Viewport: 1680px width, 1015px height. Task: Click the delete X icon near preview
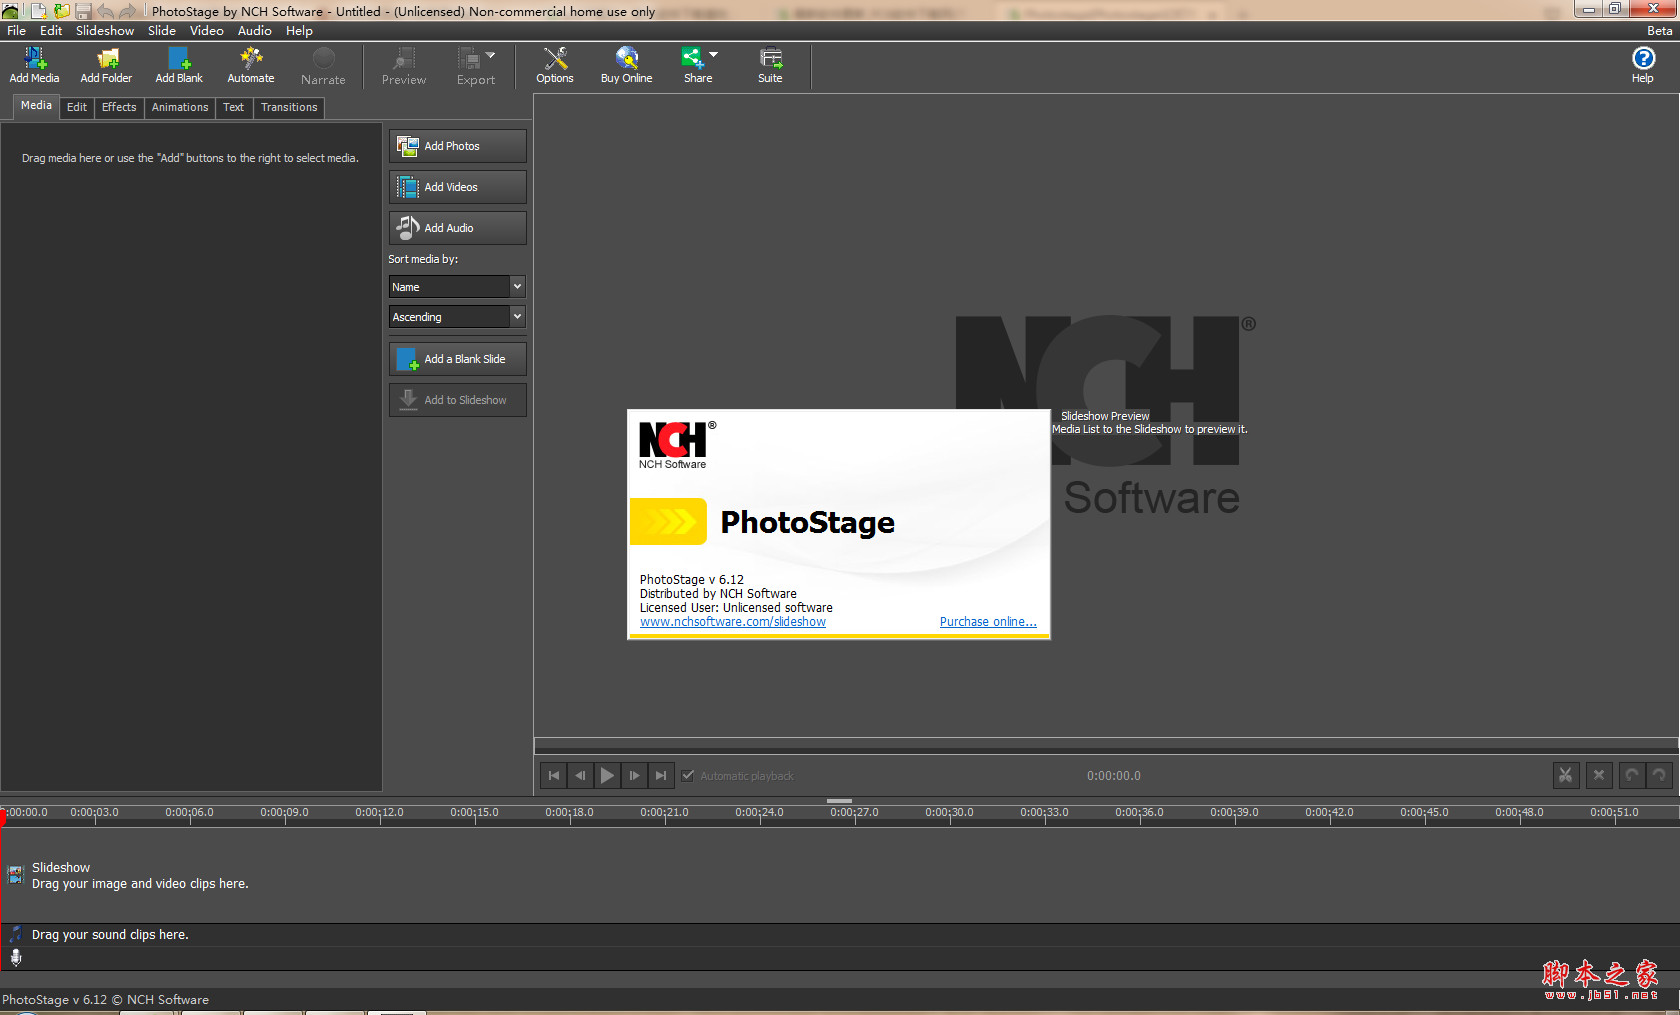1599,775
